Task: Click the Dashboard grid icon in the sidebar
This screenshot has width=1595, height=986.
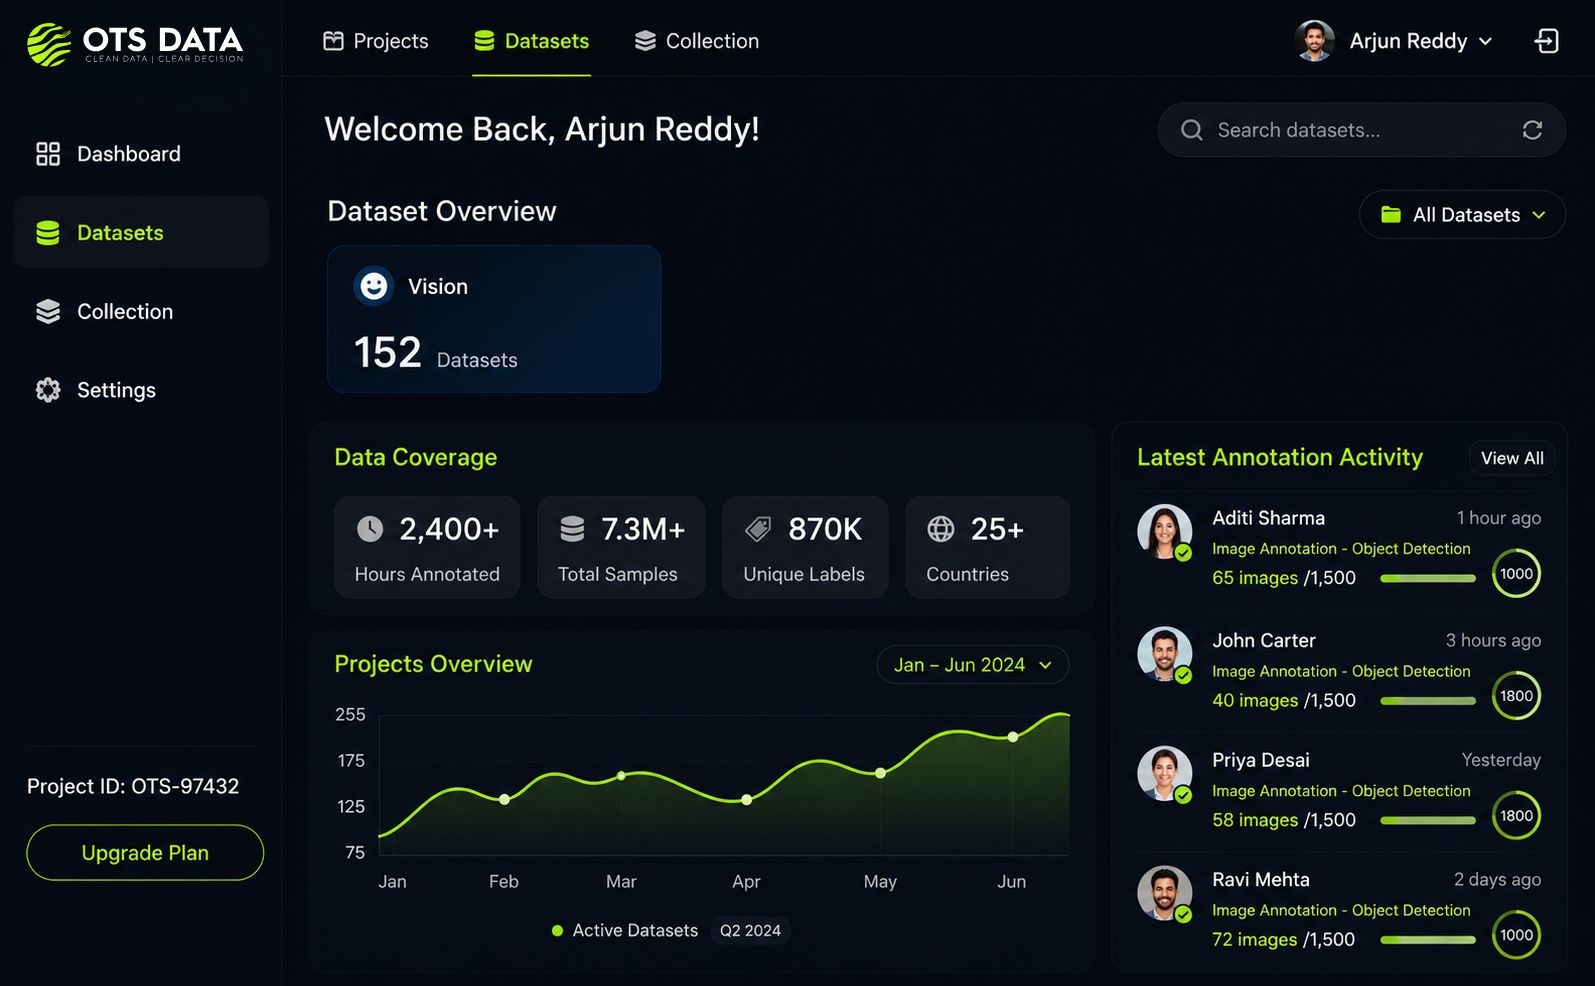Action: tap(48, 154)
